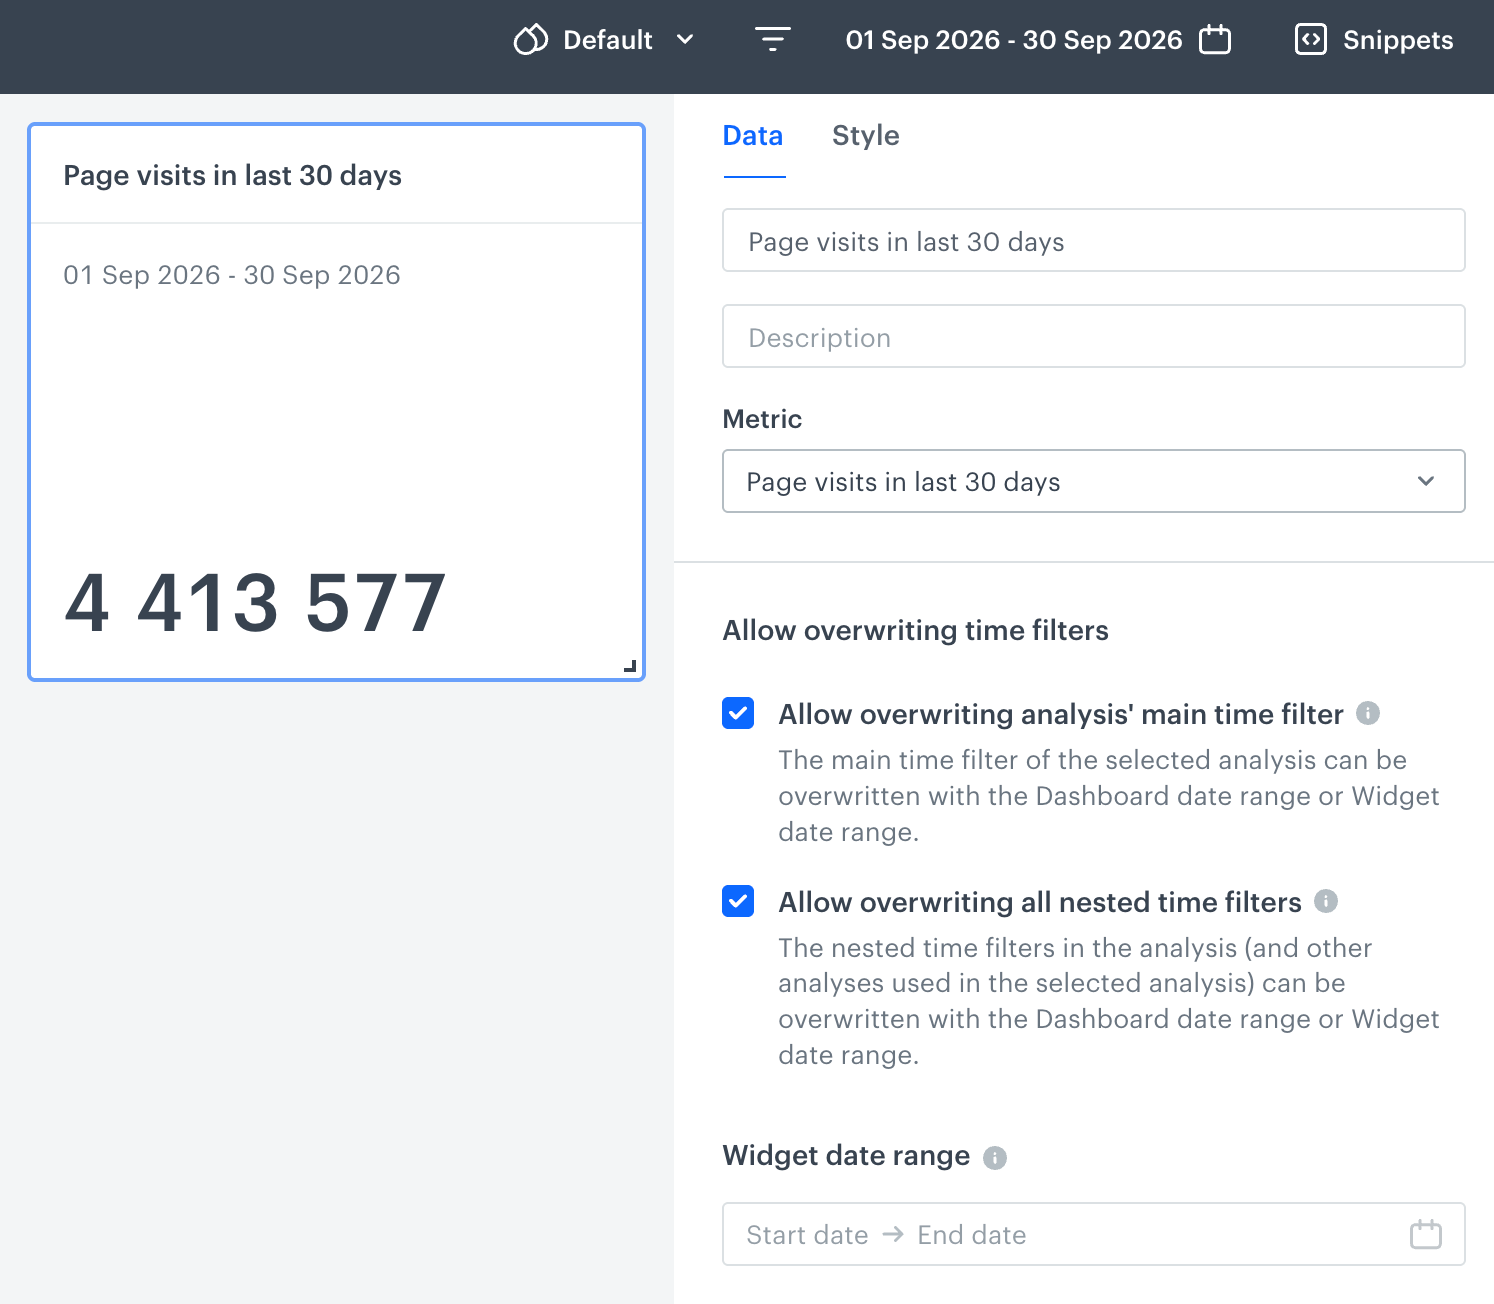Click the widget preview title text
1494x1304 pixels.
(x=232, y=176)
